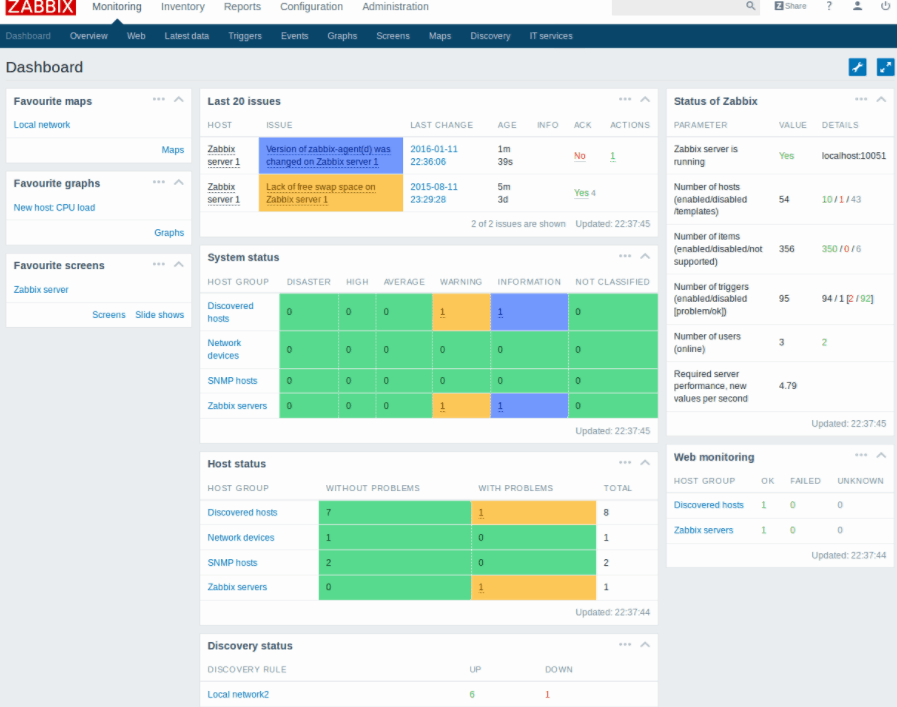The width and height of the screenshot is (897, 707).
Task: Open the Administration main menu
Action: pyautogui.click(x=395, y=7)
